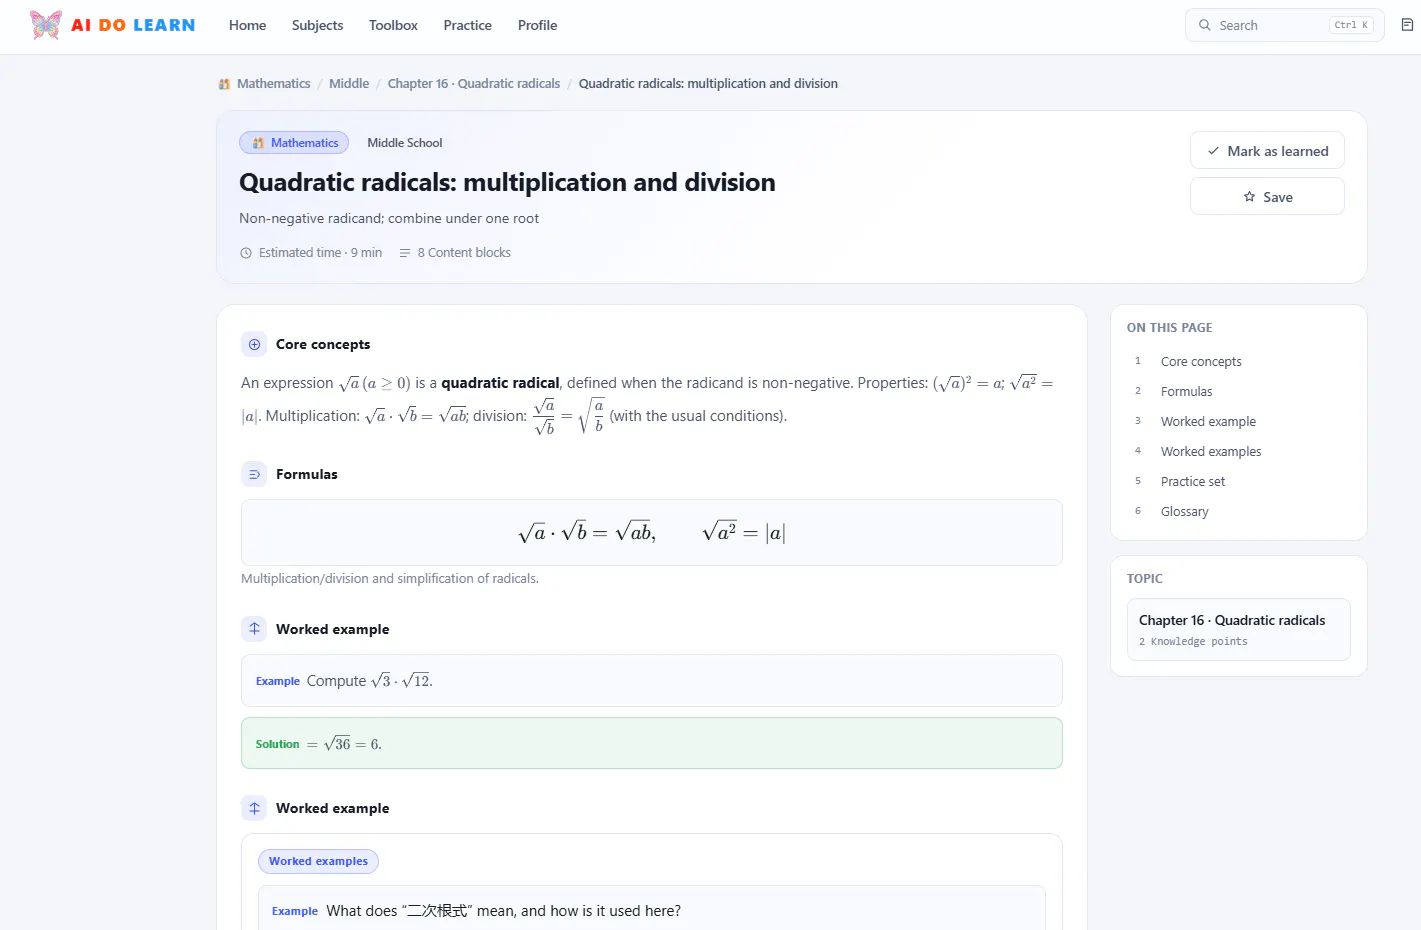The width and height of the screenshot is (1421, 930).
Task: Jump to Glossary in On This Page
Action: click(1185, 512)
